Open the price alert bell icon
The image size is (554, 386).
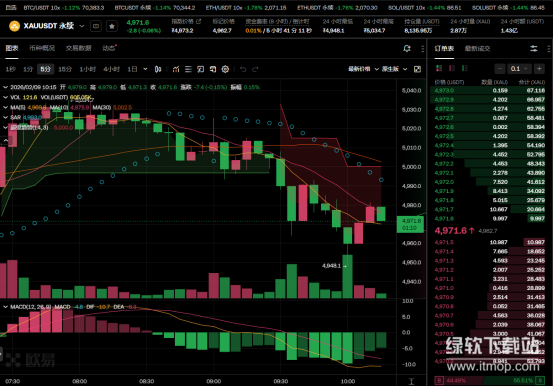click(x=407, y=49)
